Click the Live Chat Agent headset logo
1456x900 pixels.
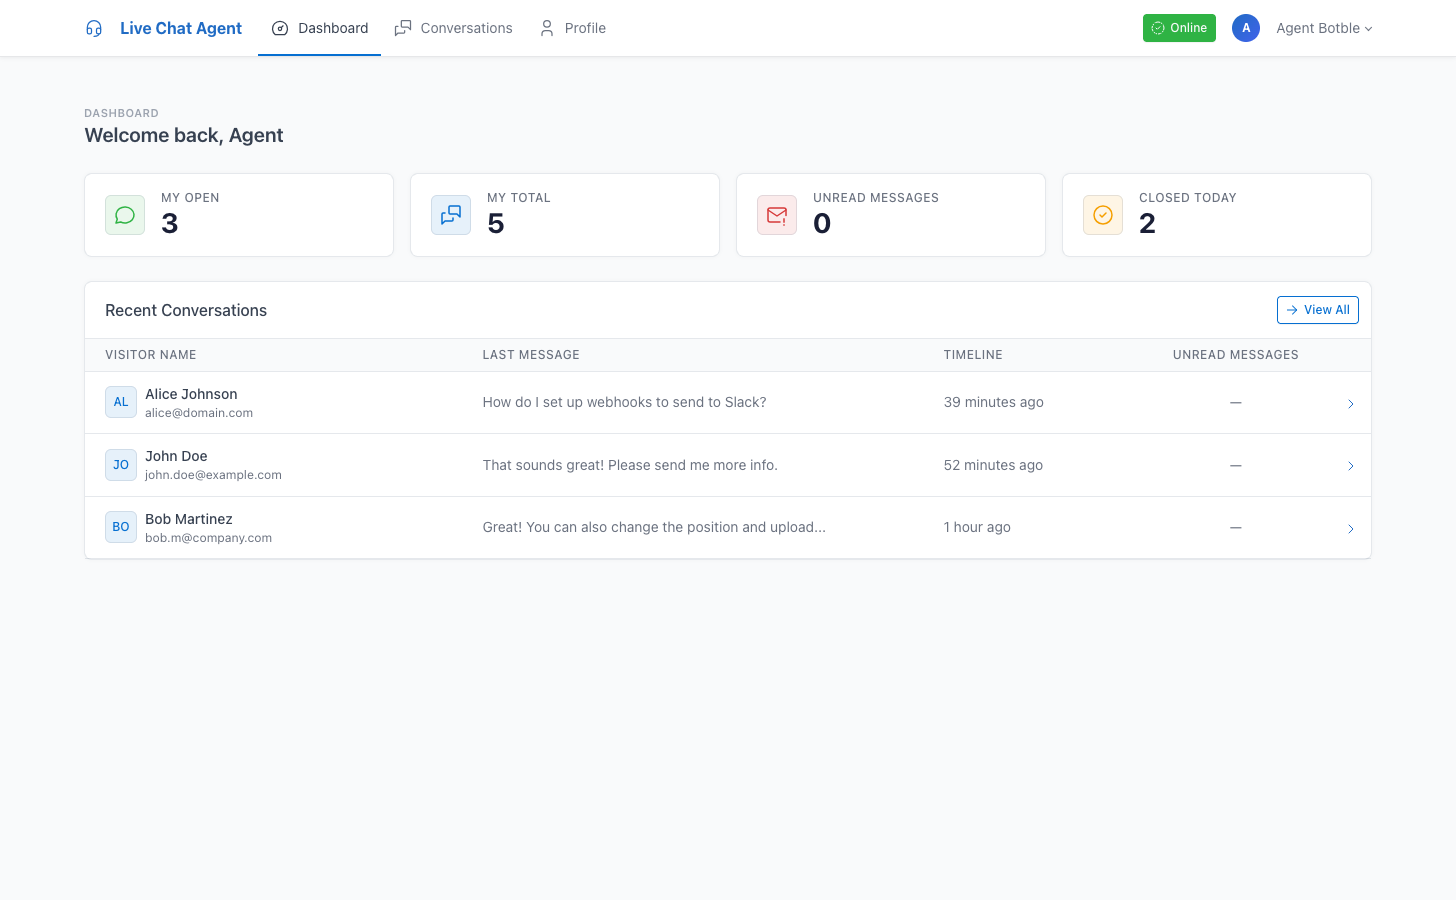(x=94, y=28)
